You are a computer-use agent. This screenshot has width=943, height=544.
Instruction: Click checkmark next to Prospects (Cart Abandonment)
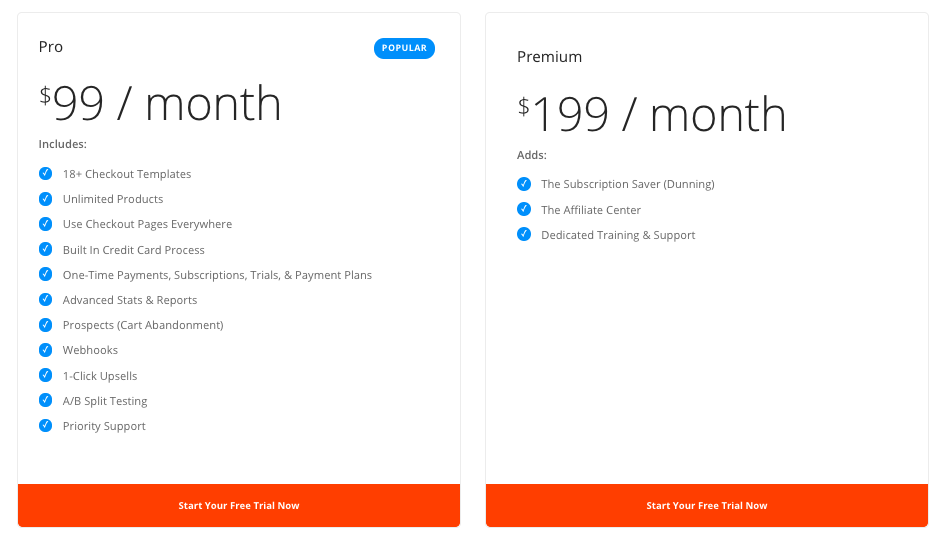[46, 325]
